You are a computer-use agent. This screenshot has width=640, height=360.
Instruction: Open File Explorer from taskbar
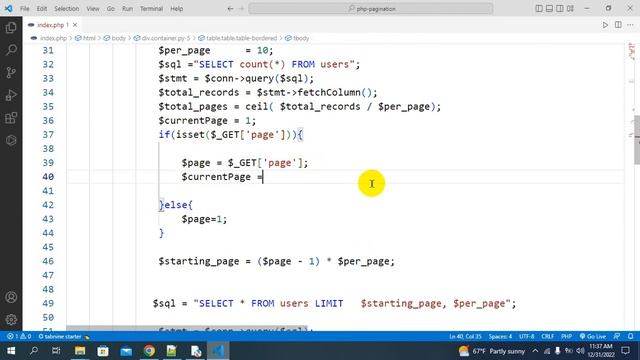(x=80, y=351)
